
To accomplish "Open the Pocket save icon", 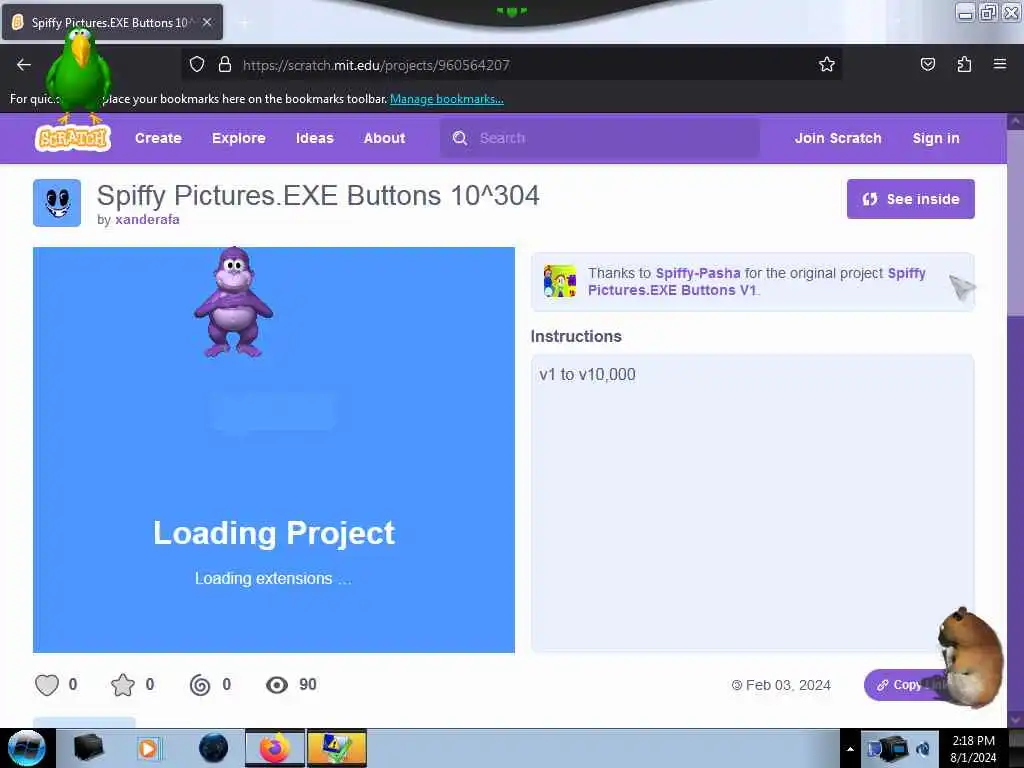I will pos(927,64).
